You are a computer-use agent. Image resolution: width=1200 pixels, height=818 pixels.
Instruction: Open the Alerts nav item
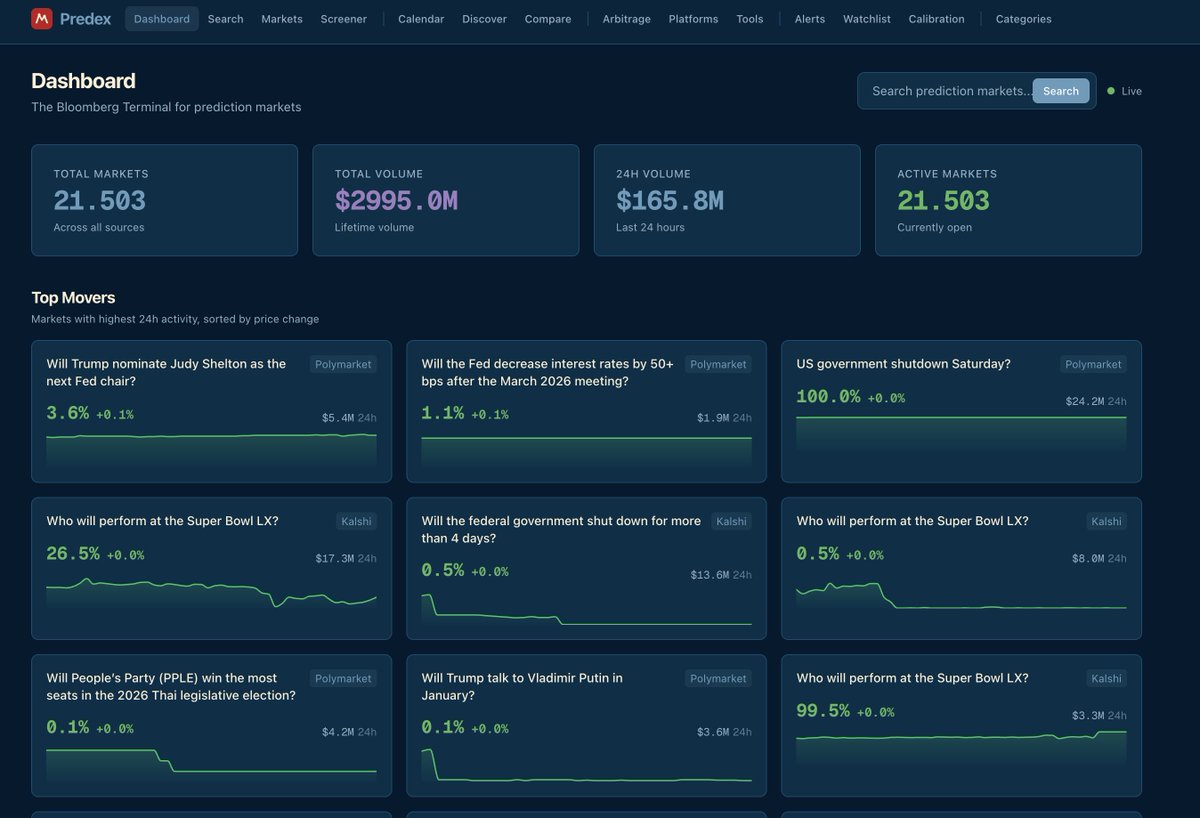(810, 19)
